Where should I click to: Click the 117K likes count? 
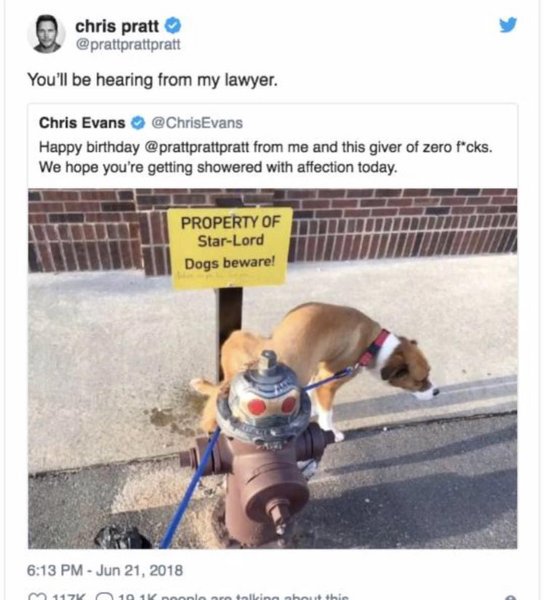[x=69, y=597]
